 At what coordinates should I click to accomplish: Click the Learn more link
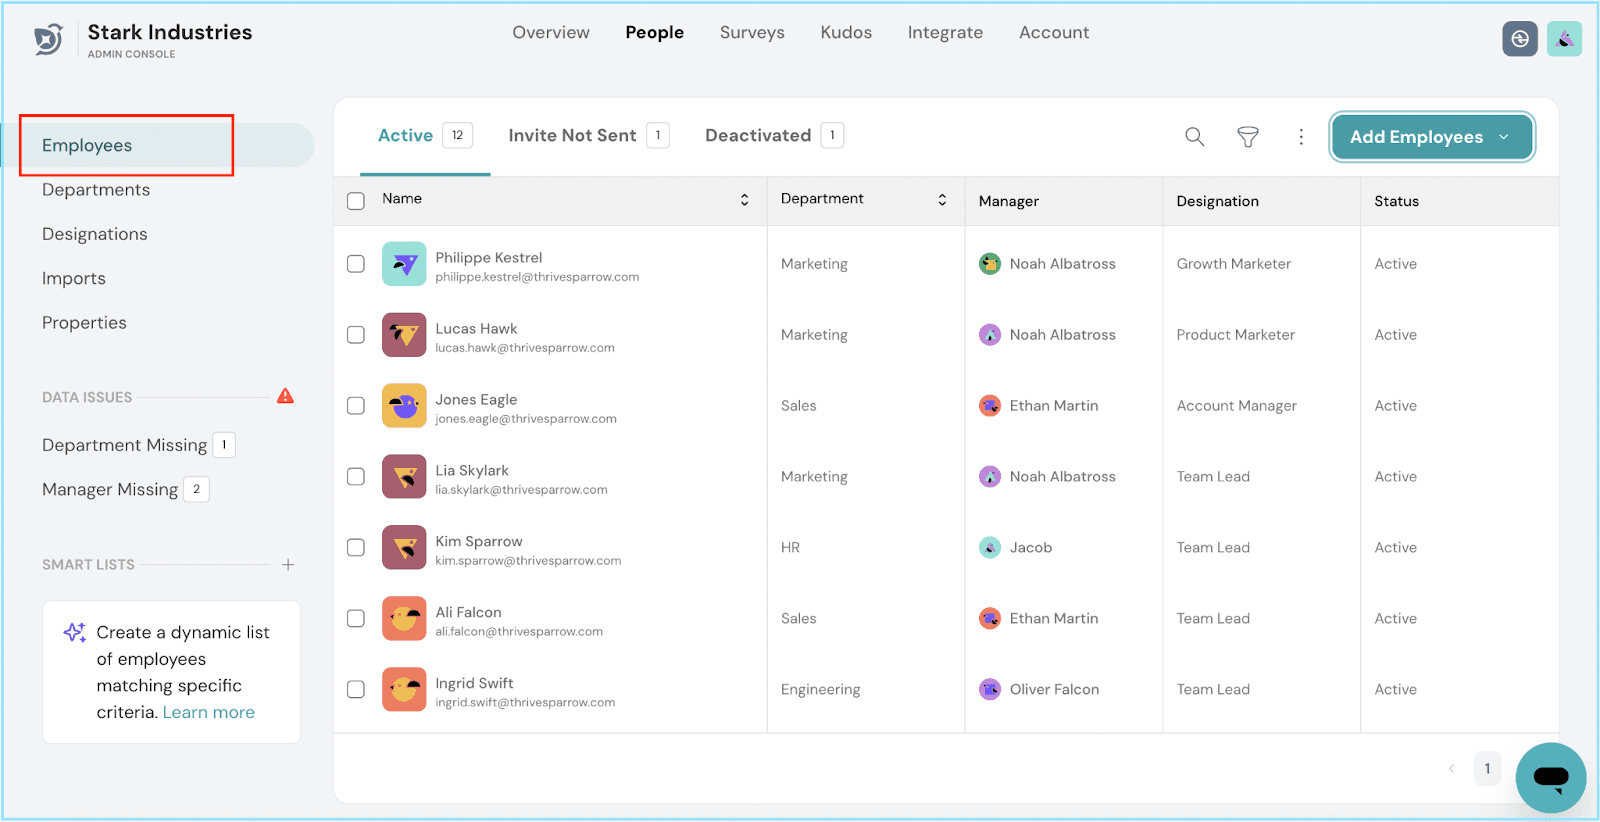click(208, 713)
